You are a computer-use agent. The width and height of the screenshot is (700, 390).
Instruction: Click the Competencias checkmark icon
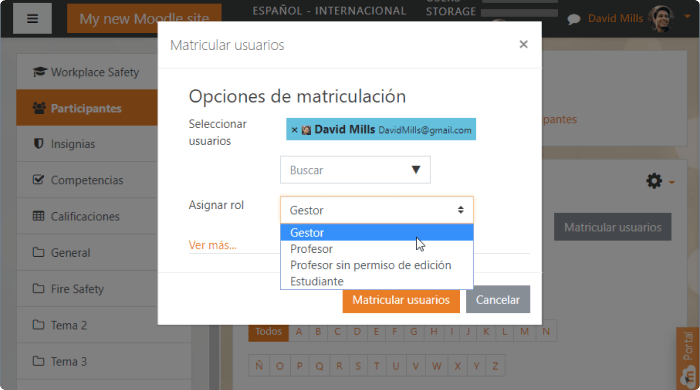(38, 179)
